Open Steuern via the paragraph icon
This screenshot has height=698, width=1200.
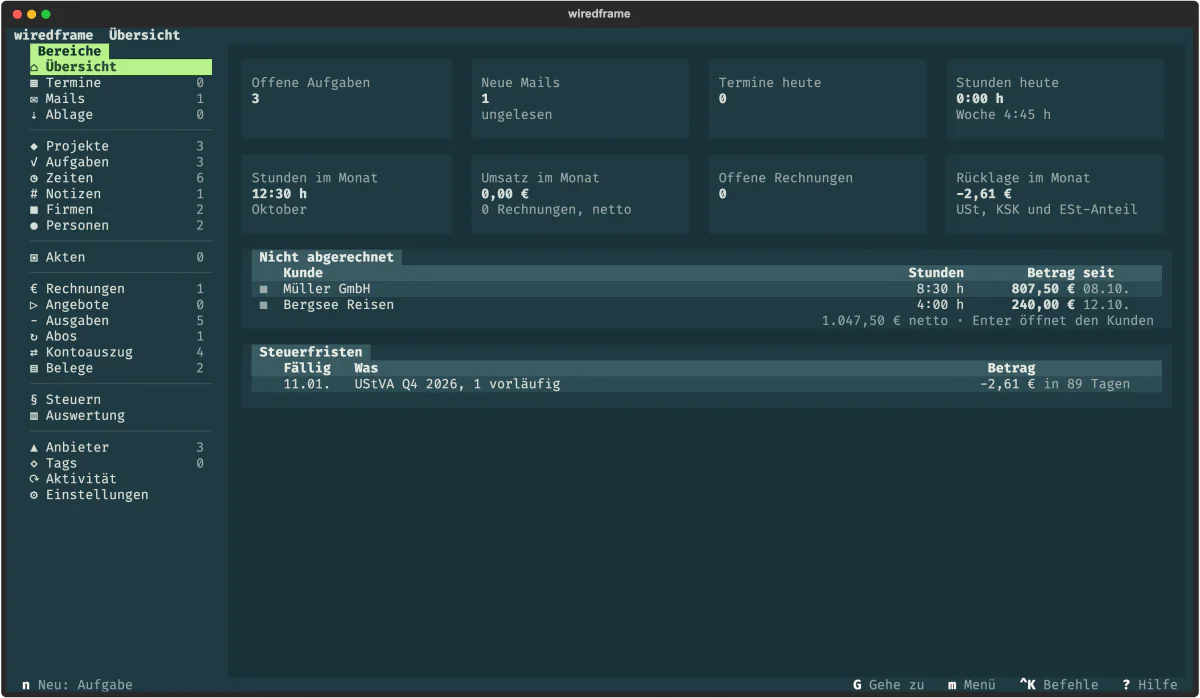pyautogui.click(x=34, y=400)
